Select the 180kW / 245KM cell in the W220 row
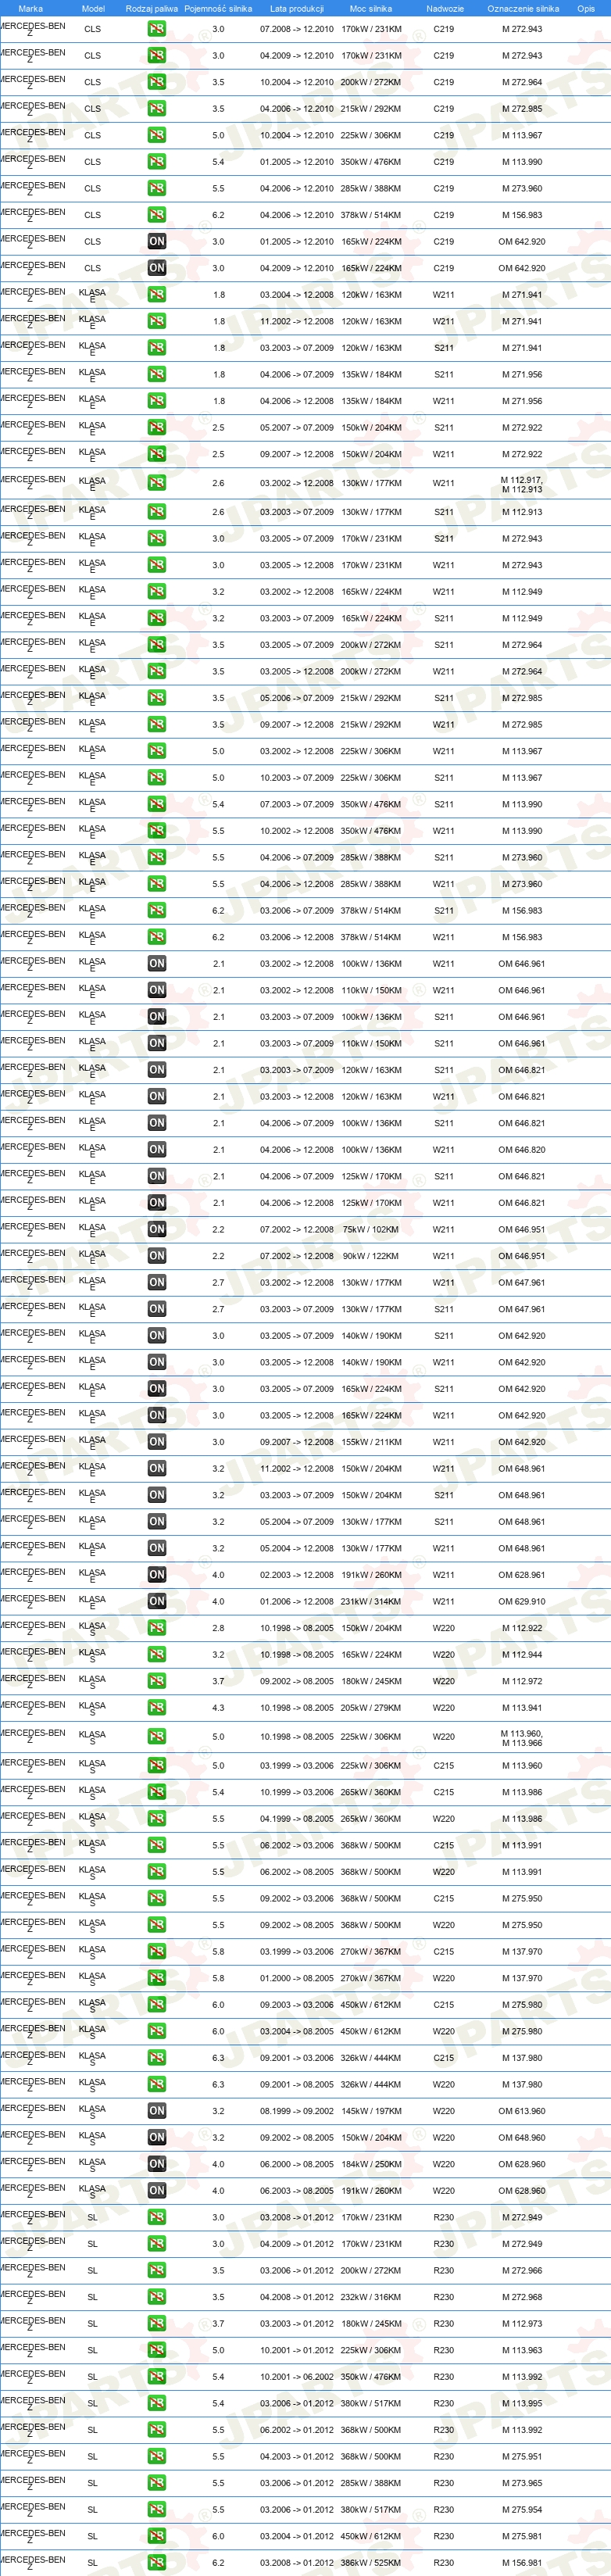The image size is (611, 2576). coord(371,1681)
